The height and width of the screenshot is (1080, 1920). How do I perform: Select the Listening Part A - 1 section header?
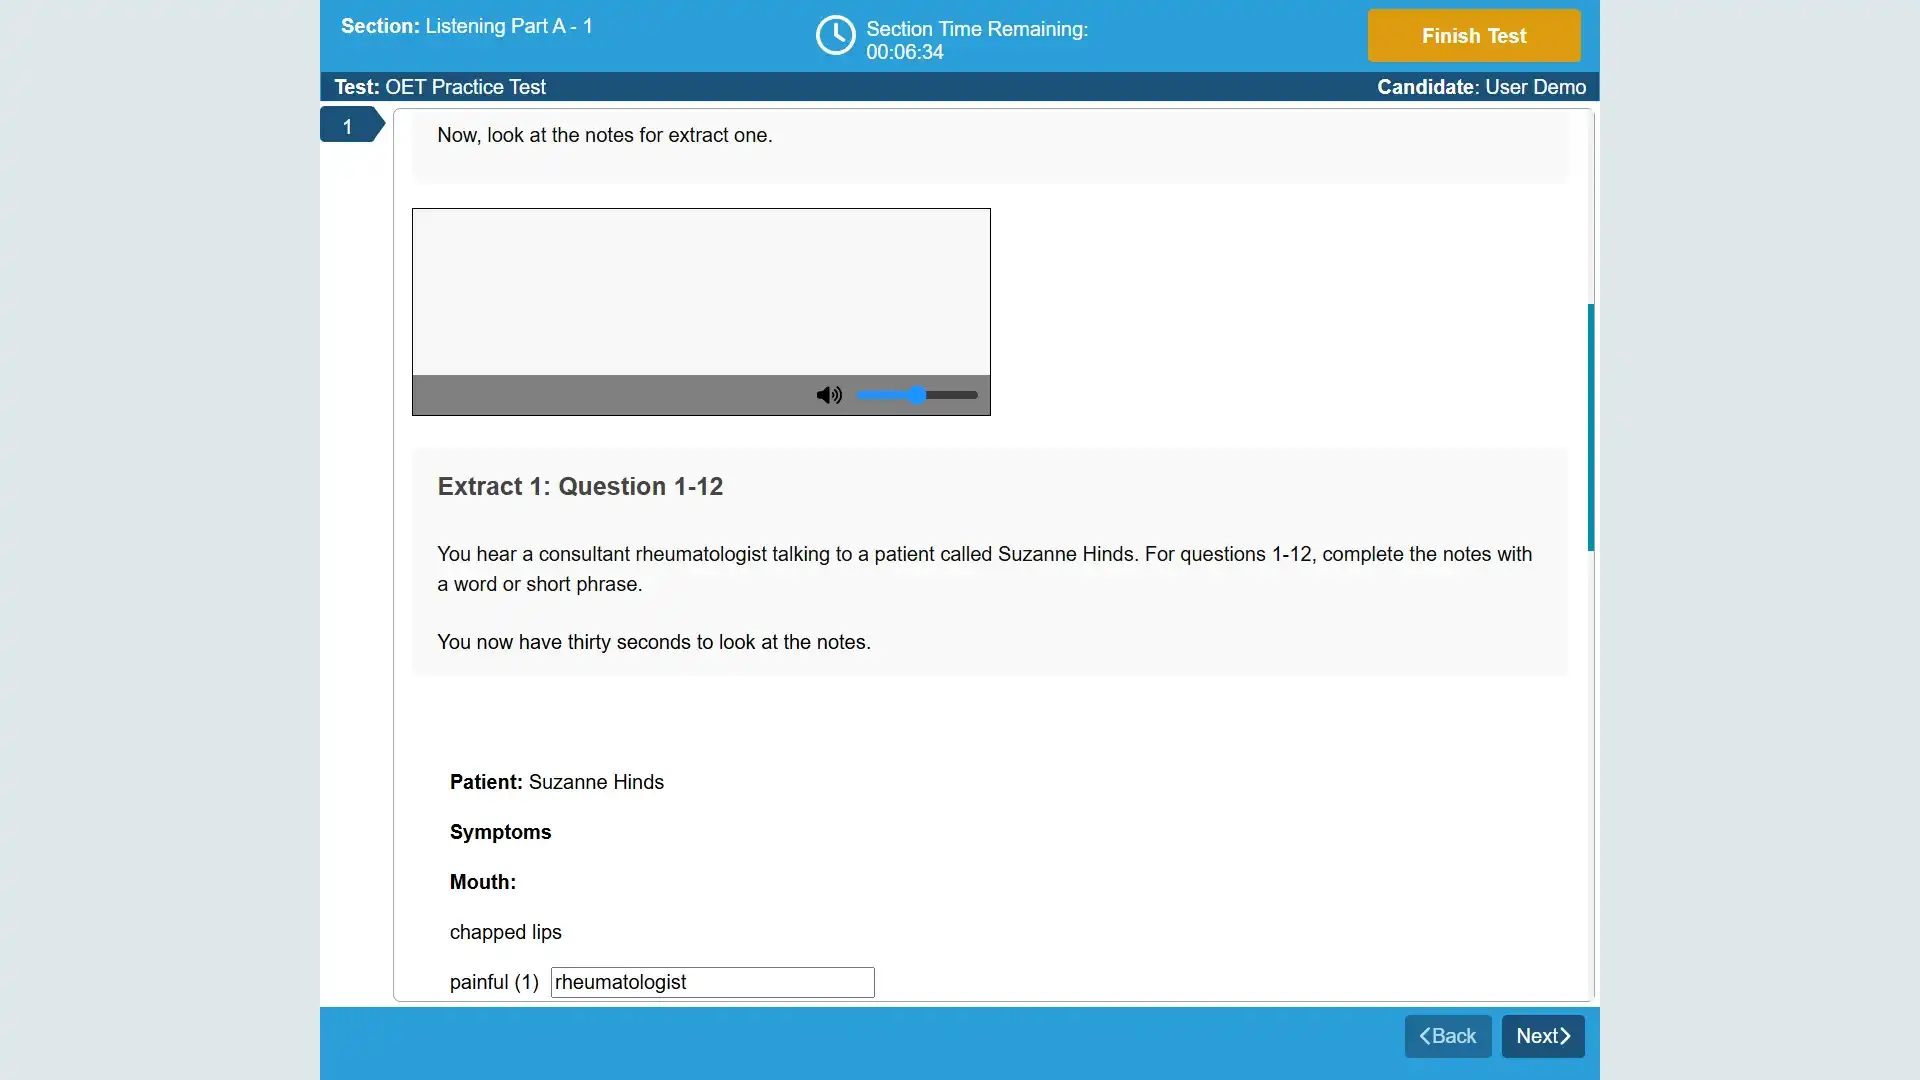click(x=466, y=26)
